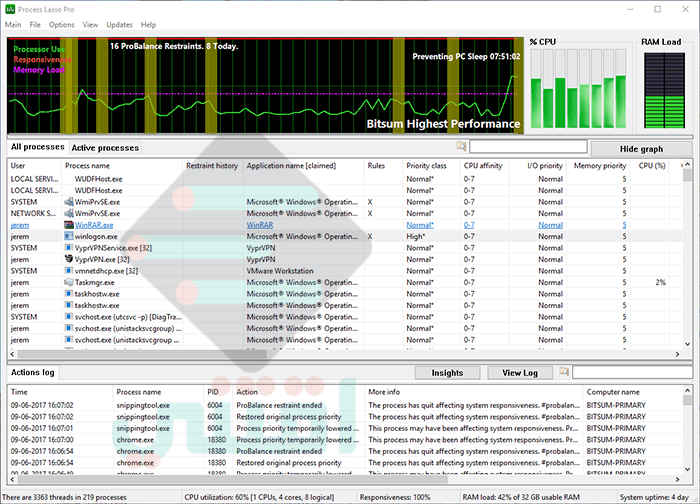The width and height of the screenshot is (700, 504).
Task: Click the svchost.exe (utcsvc -p) icon
Action: click(x=69, y=317)
